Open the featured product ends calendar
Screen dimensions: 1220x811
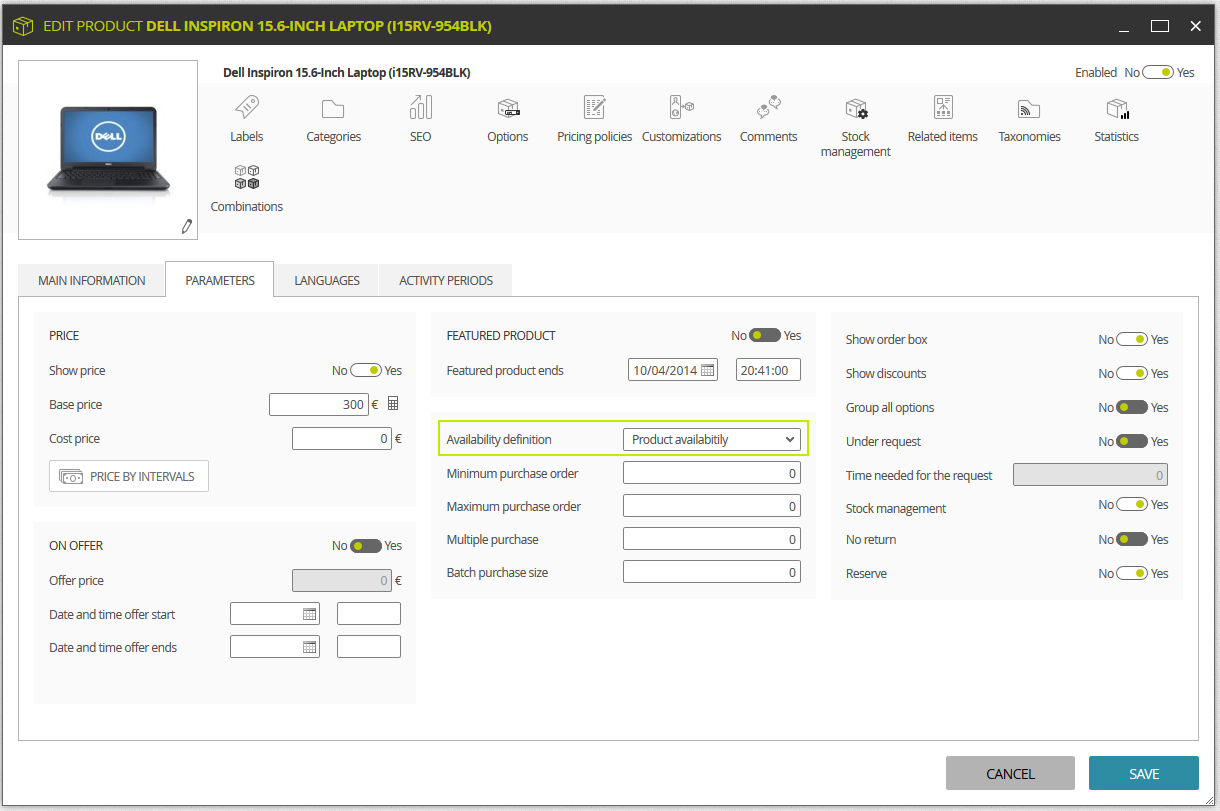pyautogui.click(x=708, y=370)
